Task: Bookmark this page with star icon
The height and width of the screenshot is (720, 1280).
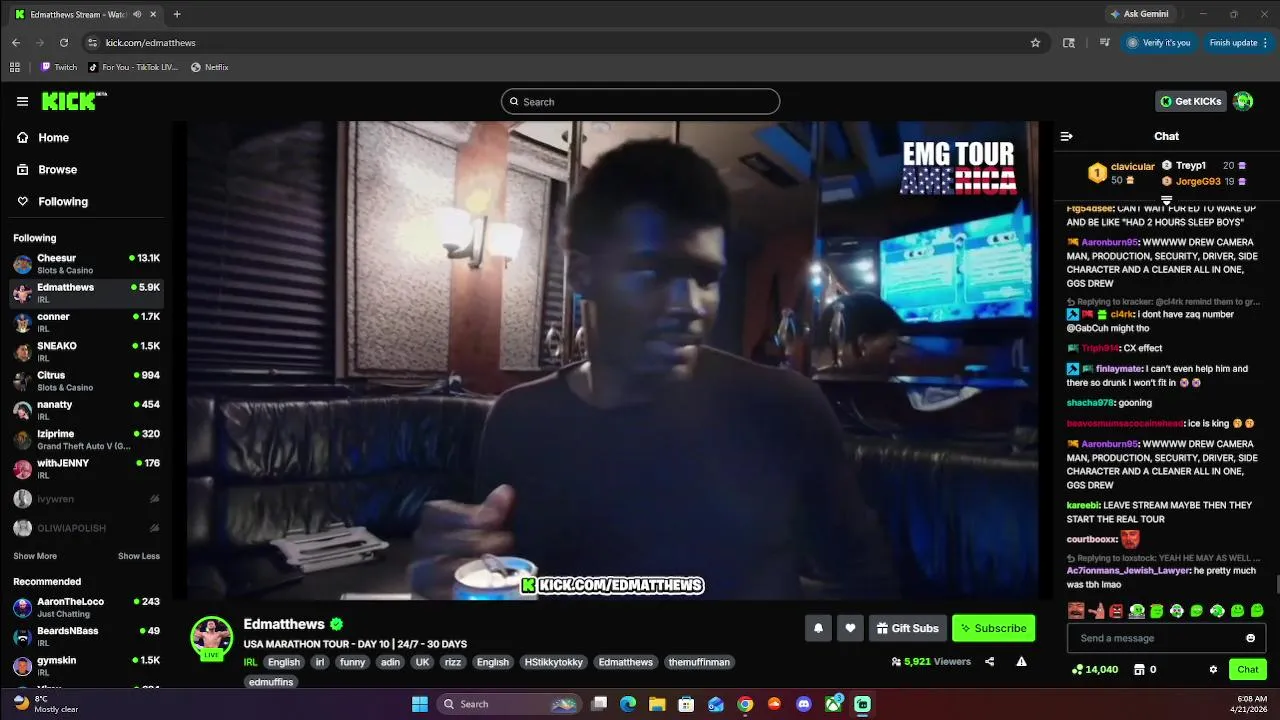Action: pos(1035,43)
